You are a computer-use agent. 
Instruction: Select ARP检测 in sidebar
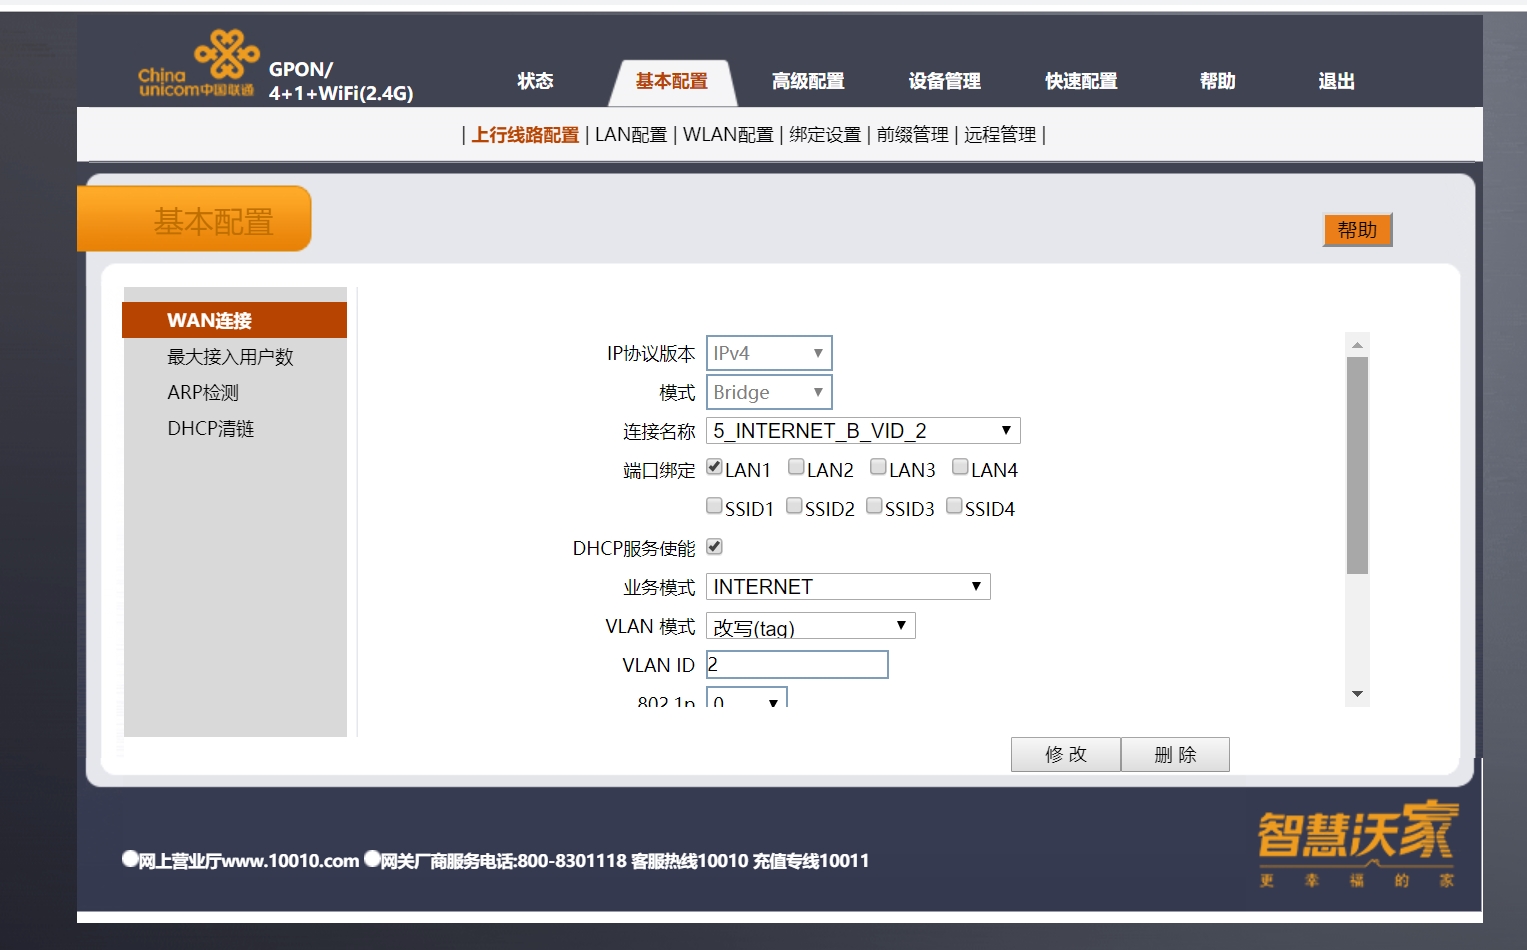tap(203, 393)
